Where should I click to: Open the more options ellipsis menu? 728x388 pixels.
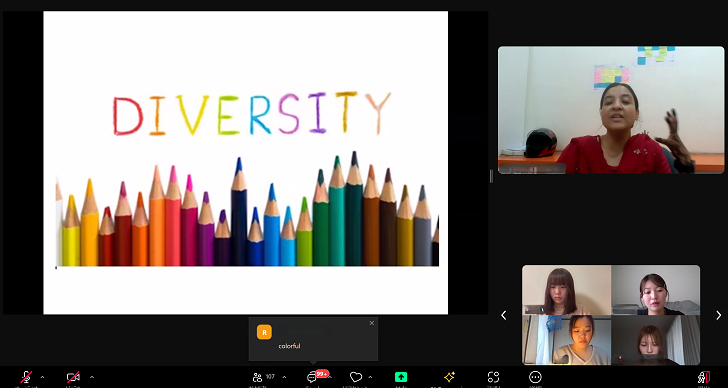click(535, 377)
